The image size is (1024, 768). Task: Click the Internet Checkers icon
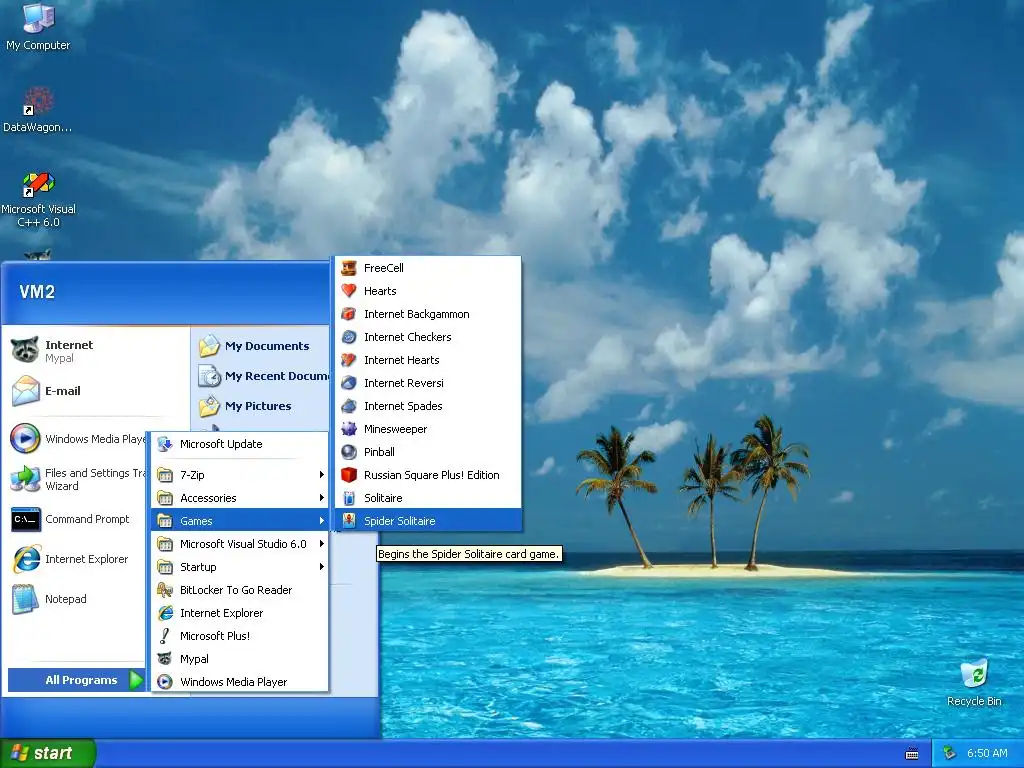(x=349, y=337)
